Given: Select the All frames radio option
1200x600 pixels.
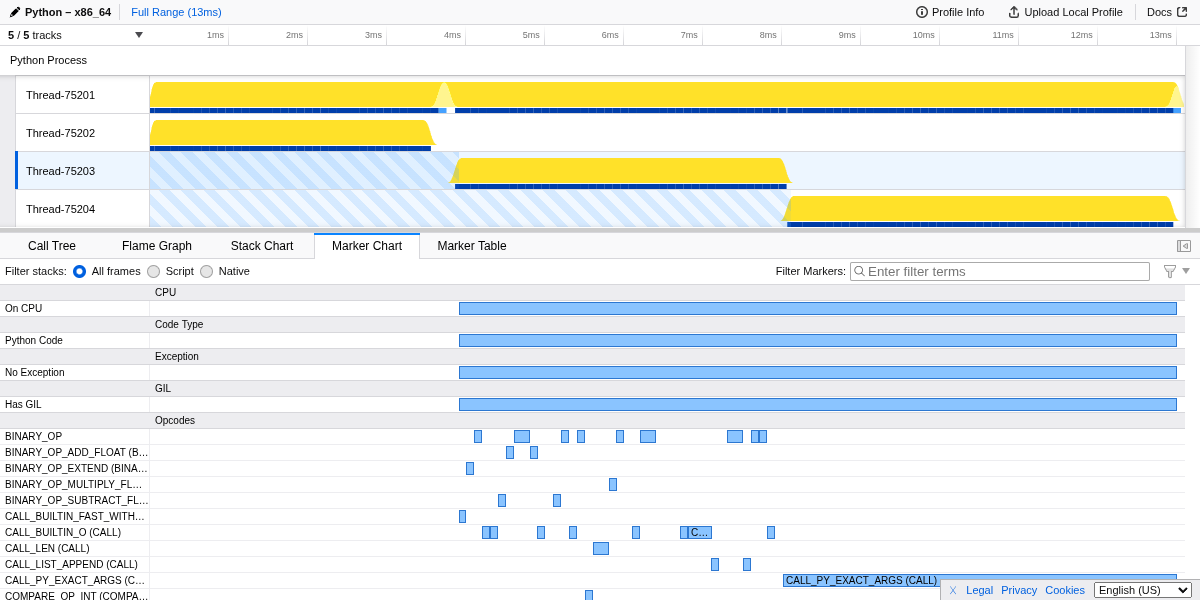Looking at the screenshot, I should 79,271.
